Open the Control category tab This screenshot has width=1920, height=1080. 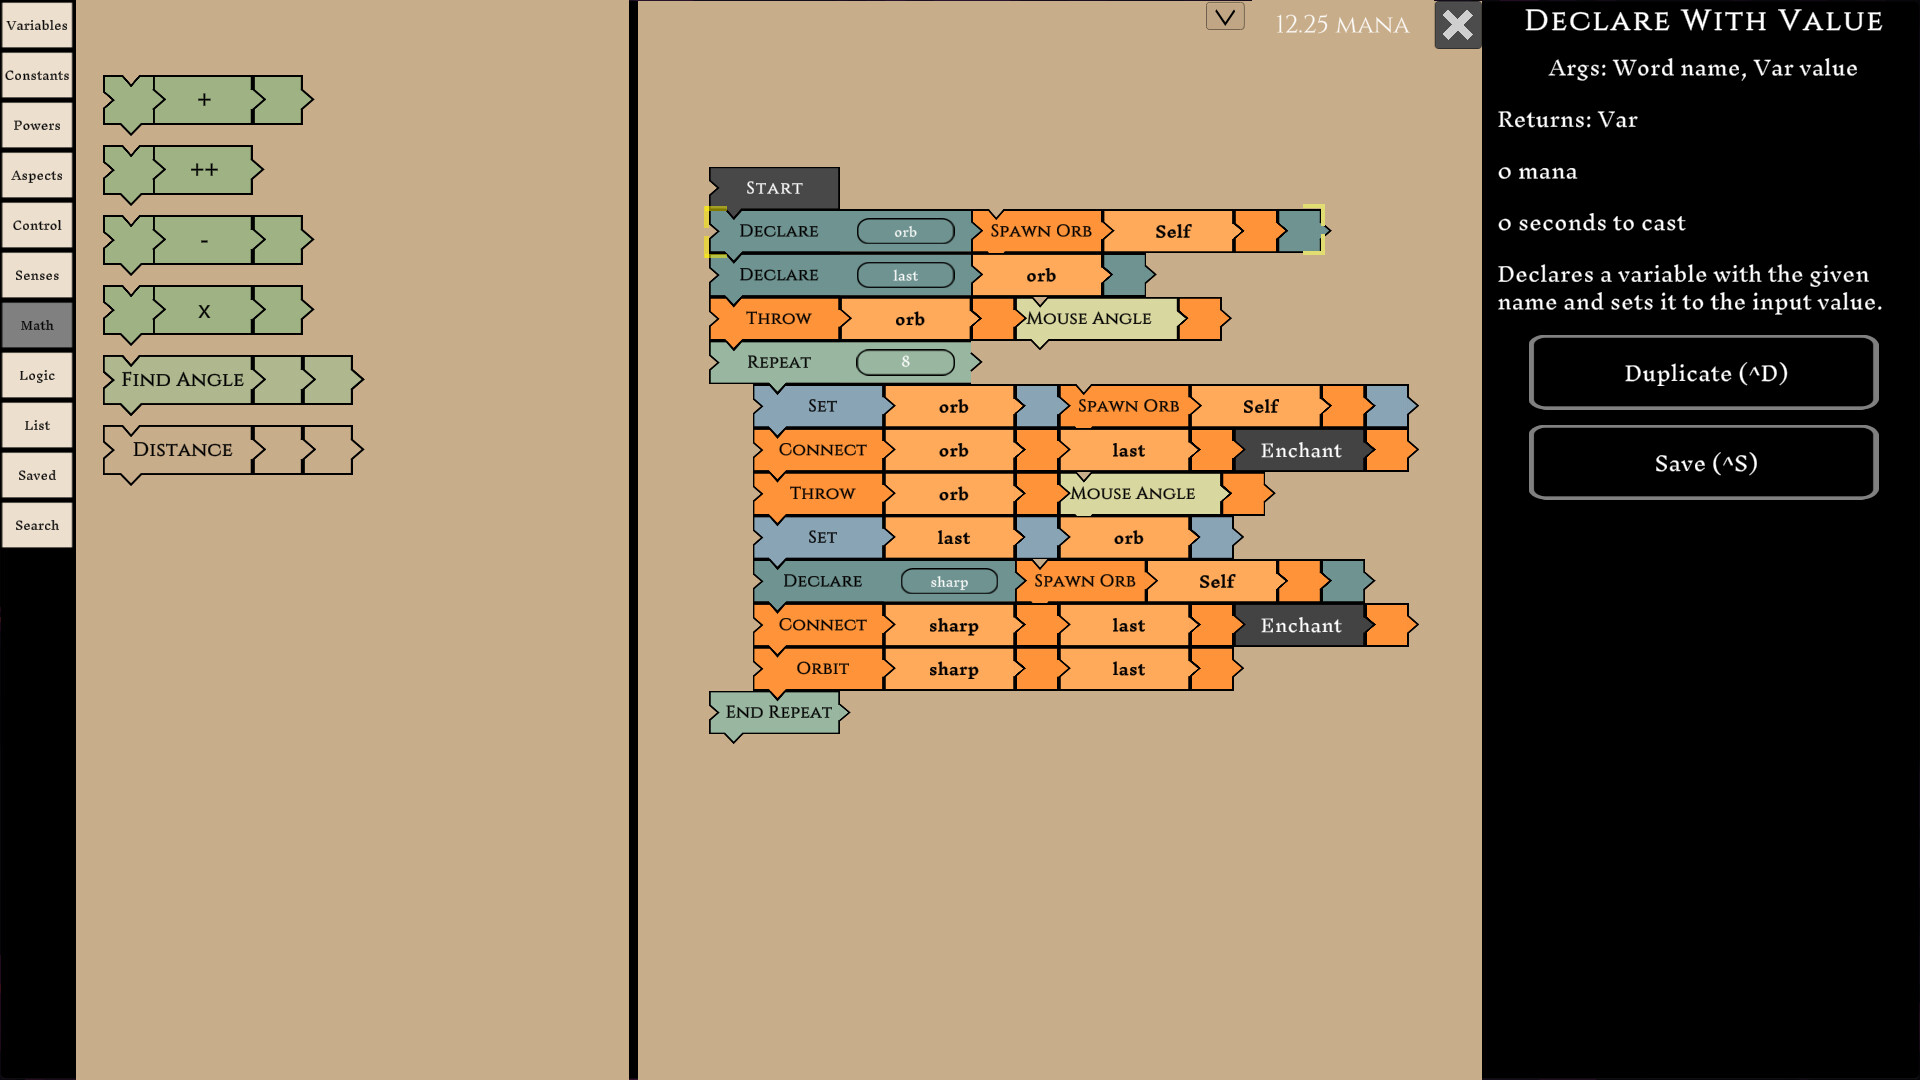tap(37, 225)
